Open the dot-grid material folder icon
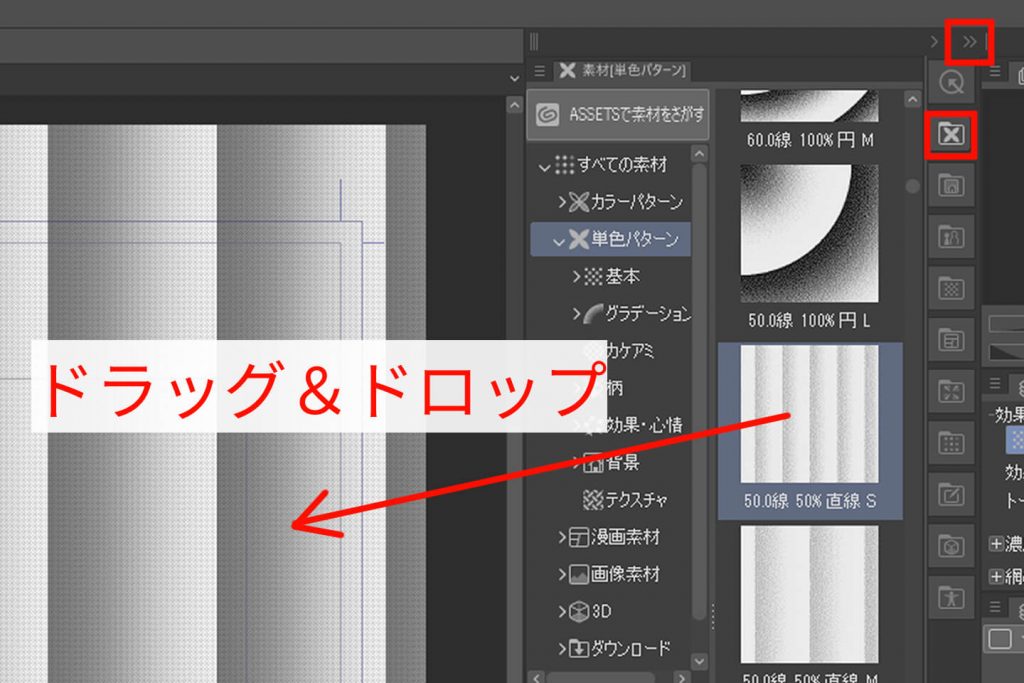This screenshot has width=1024, height=683. [x=951, y=443]
